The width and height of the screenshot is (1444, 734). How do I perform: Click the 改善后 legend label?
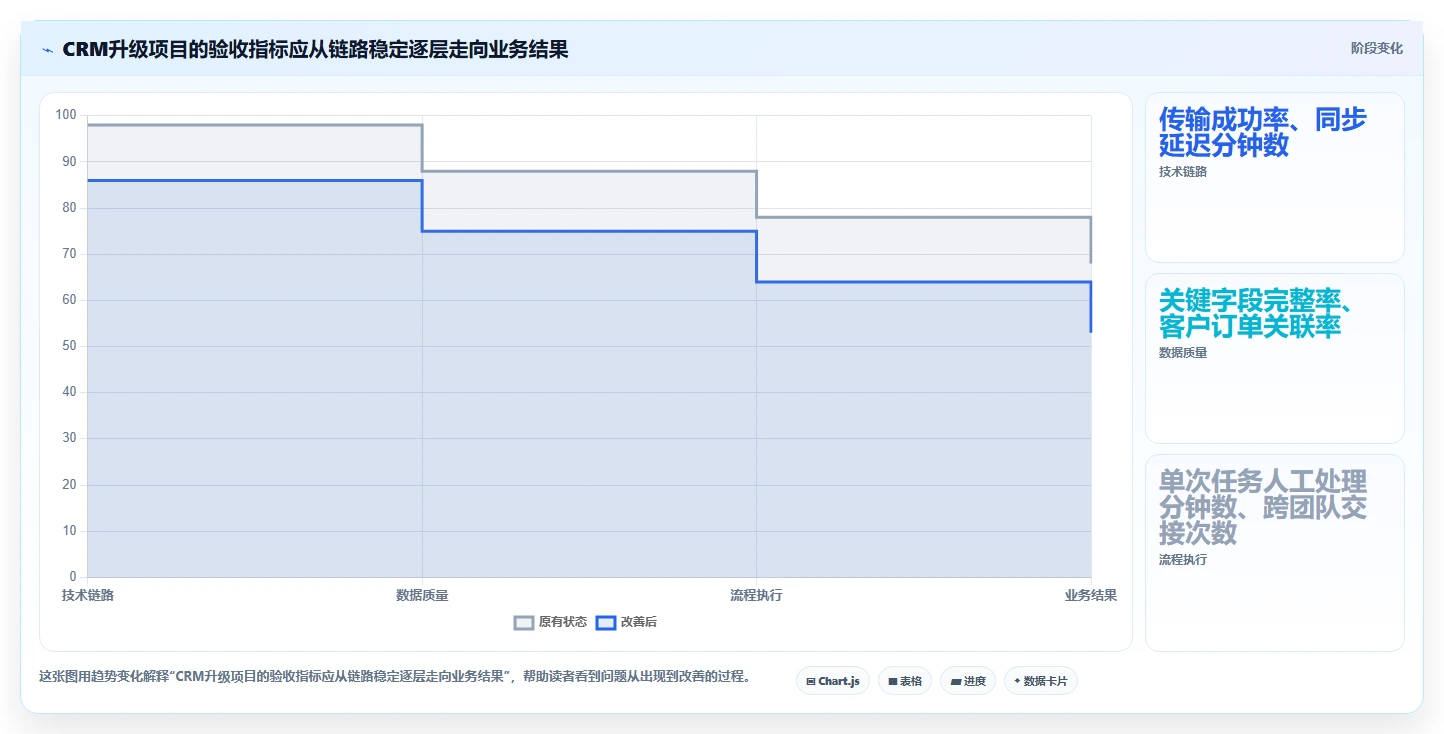[x=639, y=622]
